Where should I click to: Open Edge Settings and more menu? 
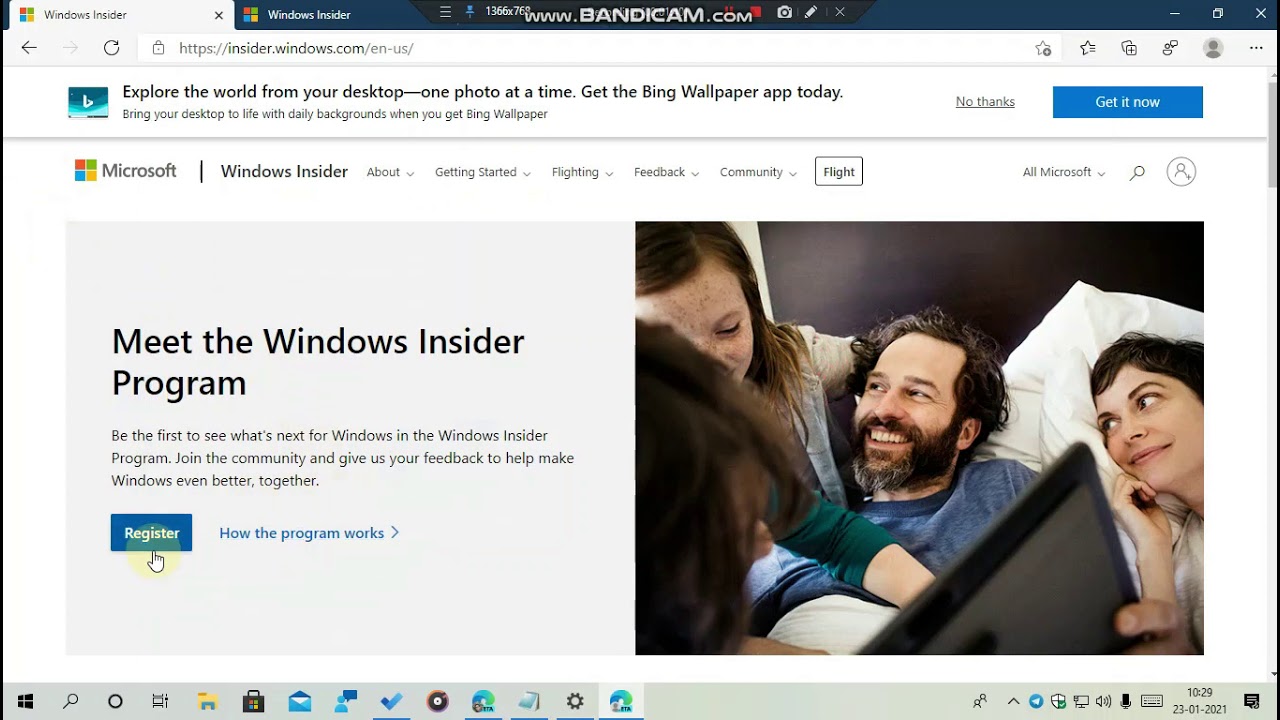(x=1256, y=48)
